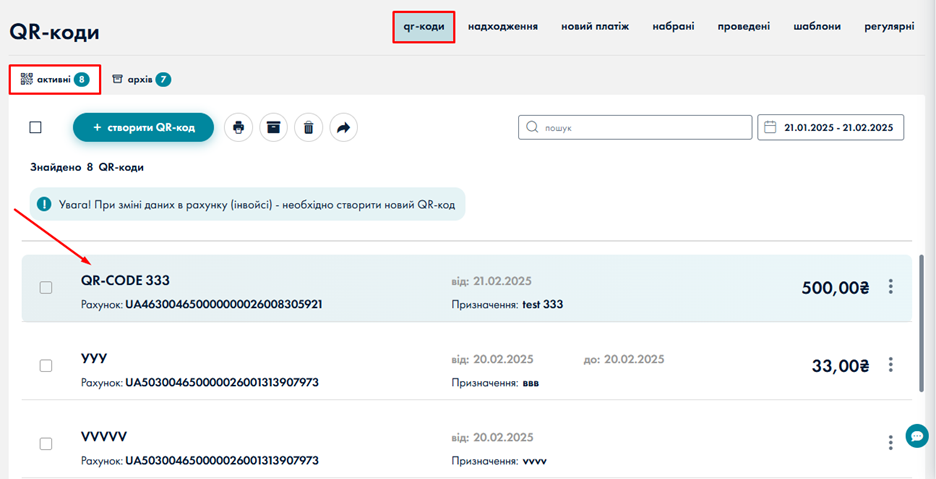Click the vertical scrollbar of the list
Image resolution: width=936 pixels, height=479 pixels.
coord(922,323)
